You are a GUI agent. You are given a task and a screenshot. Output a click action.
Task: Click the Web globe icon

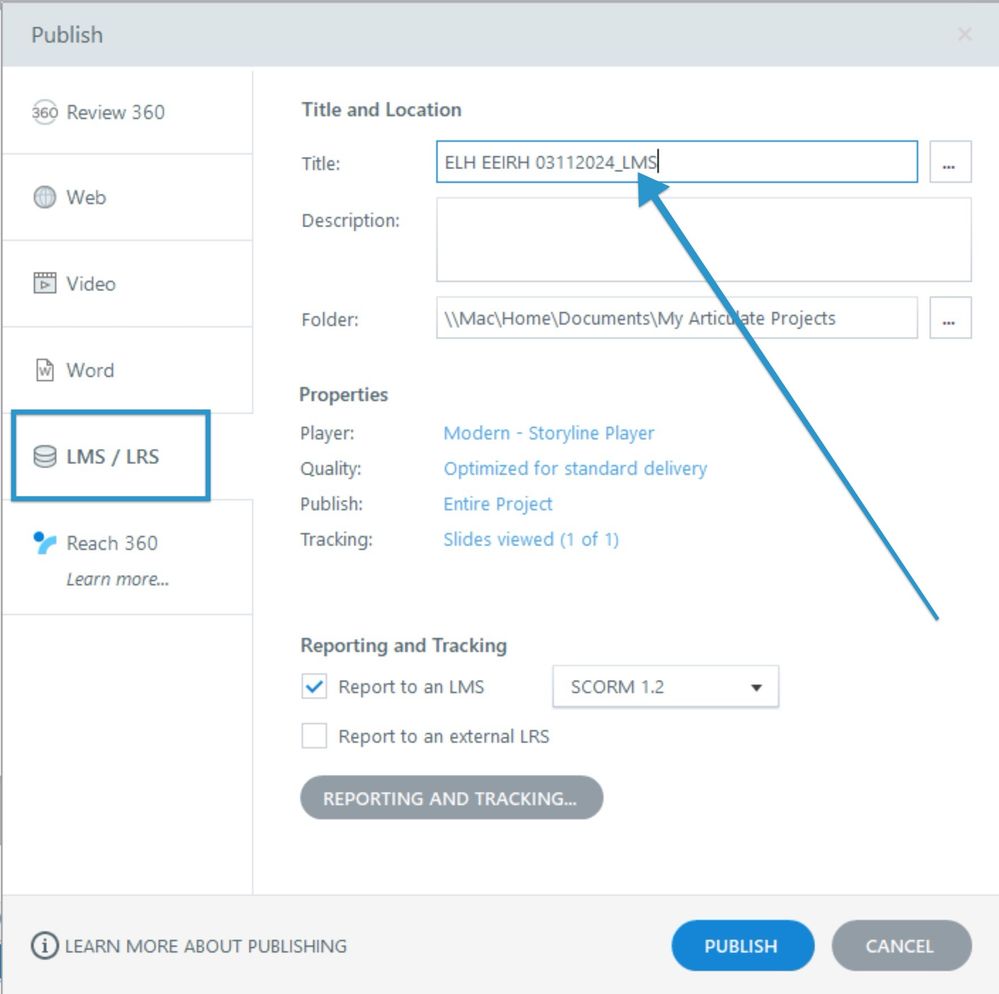pos(45,198)
